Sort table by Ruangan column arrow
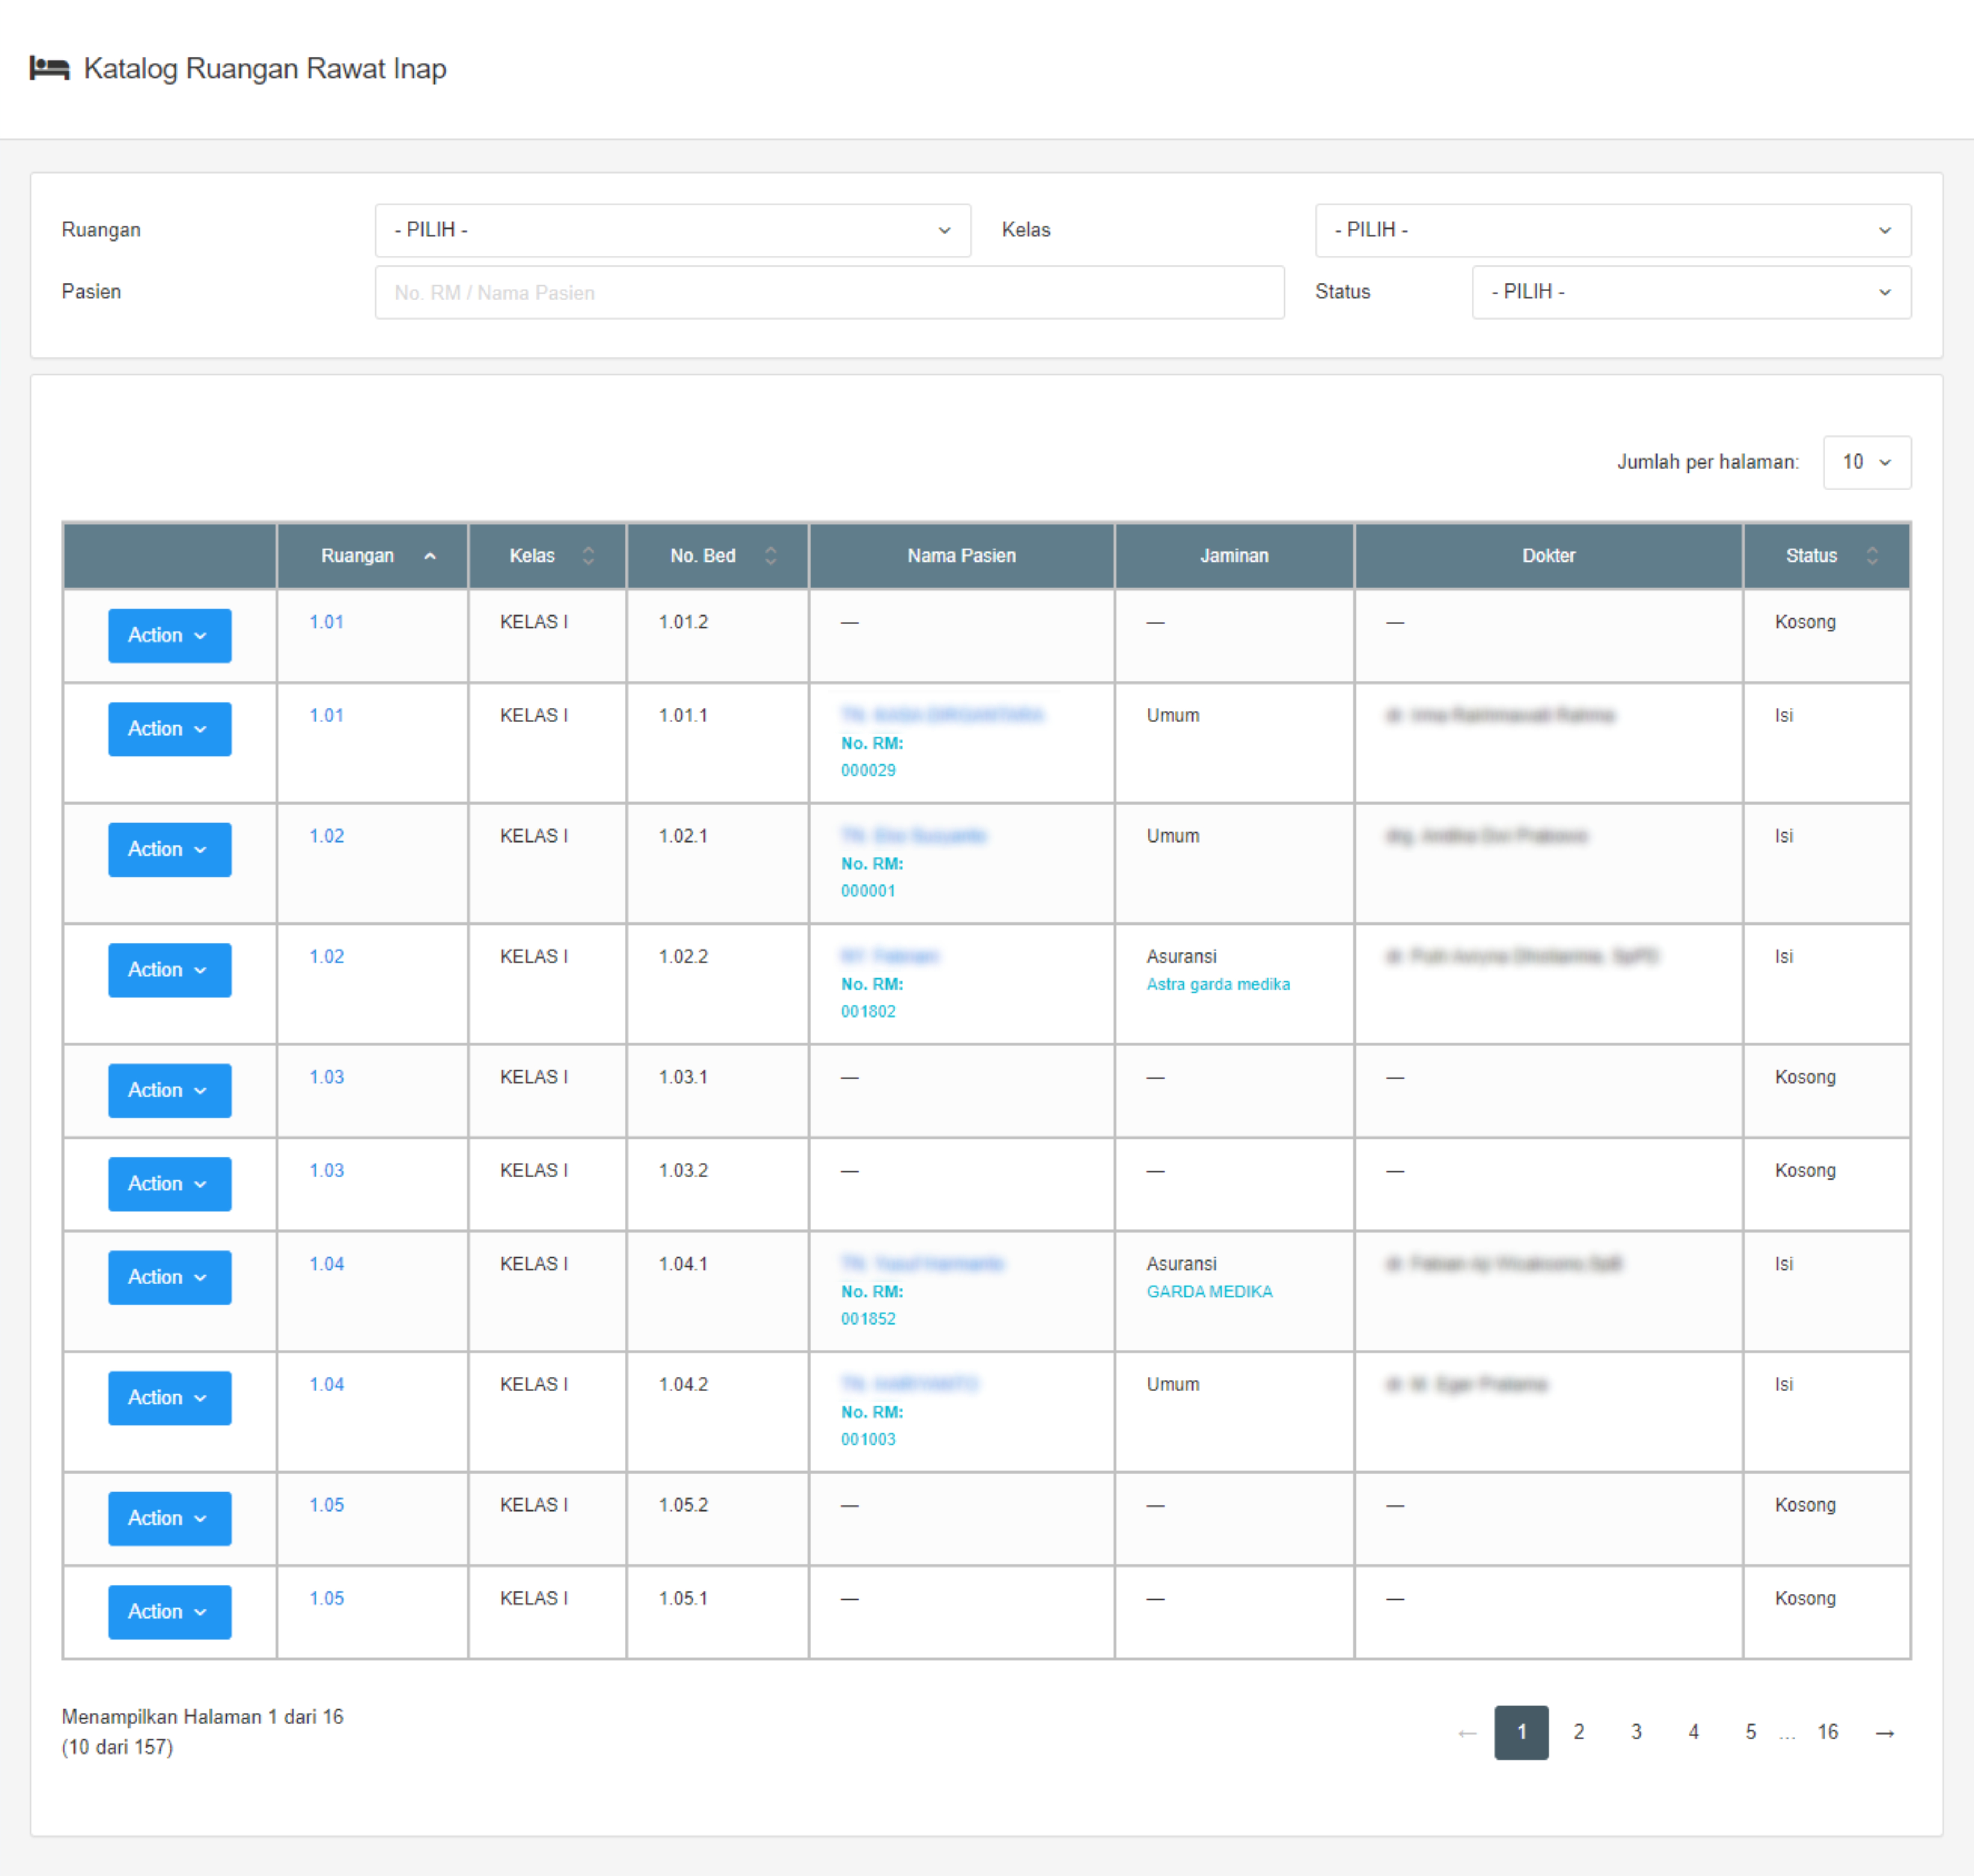 coord(430,556)
